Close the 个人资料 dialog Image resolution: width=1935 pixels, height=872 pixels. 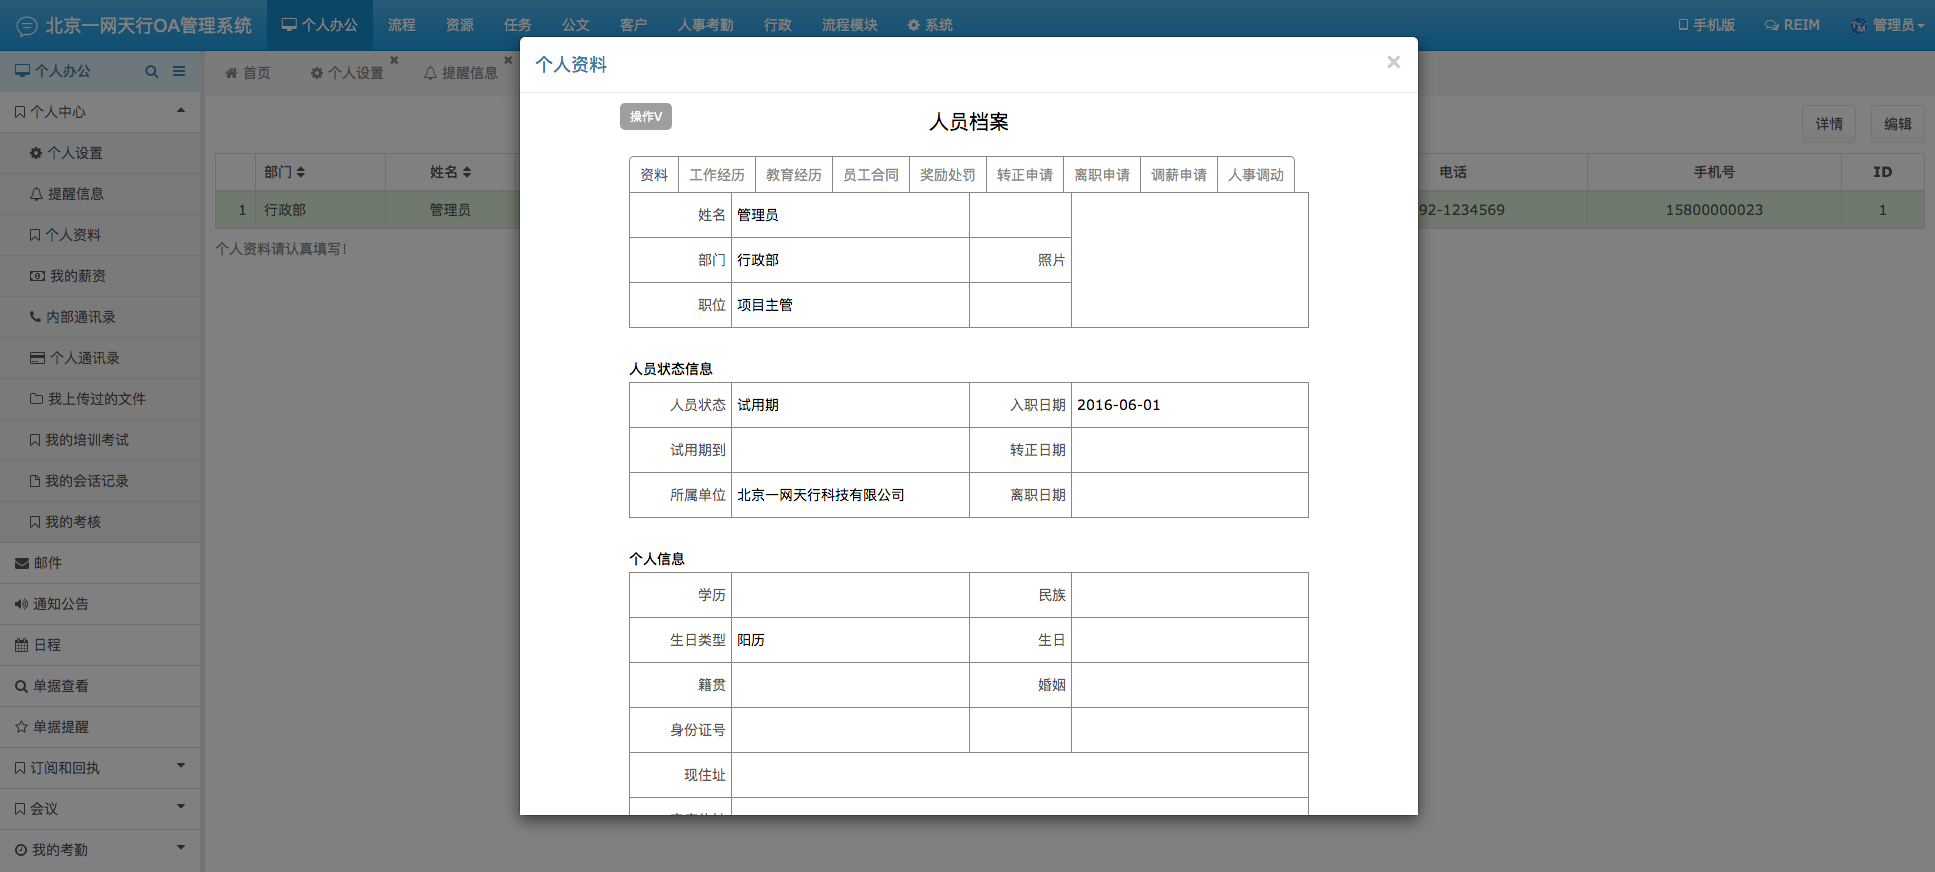[1393, 63]
